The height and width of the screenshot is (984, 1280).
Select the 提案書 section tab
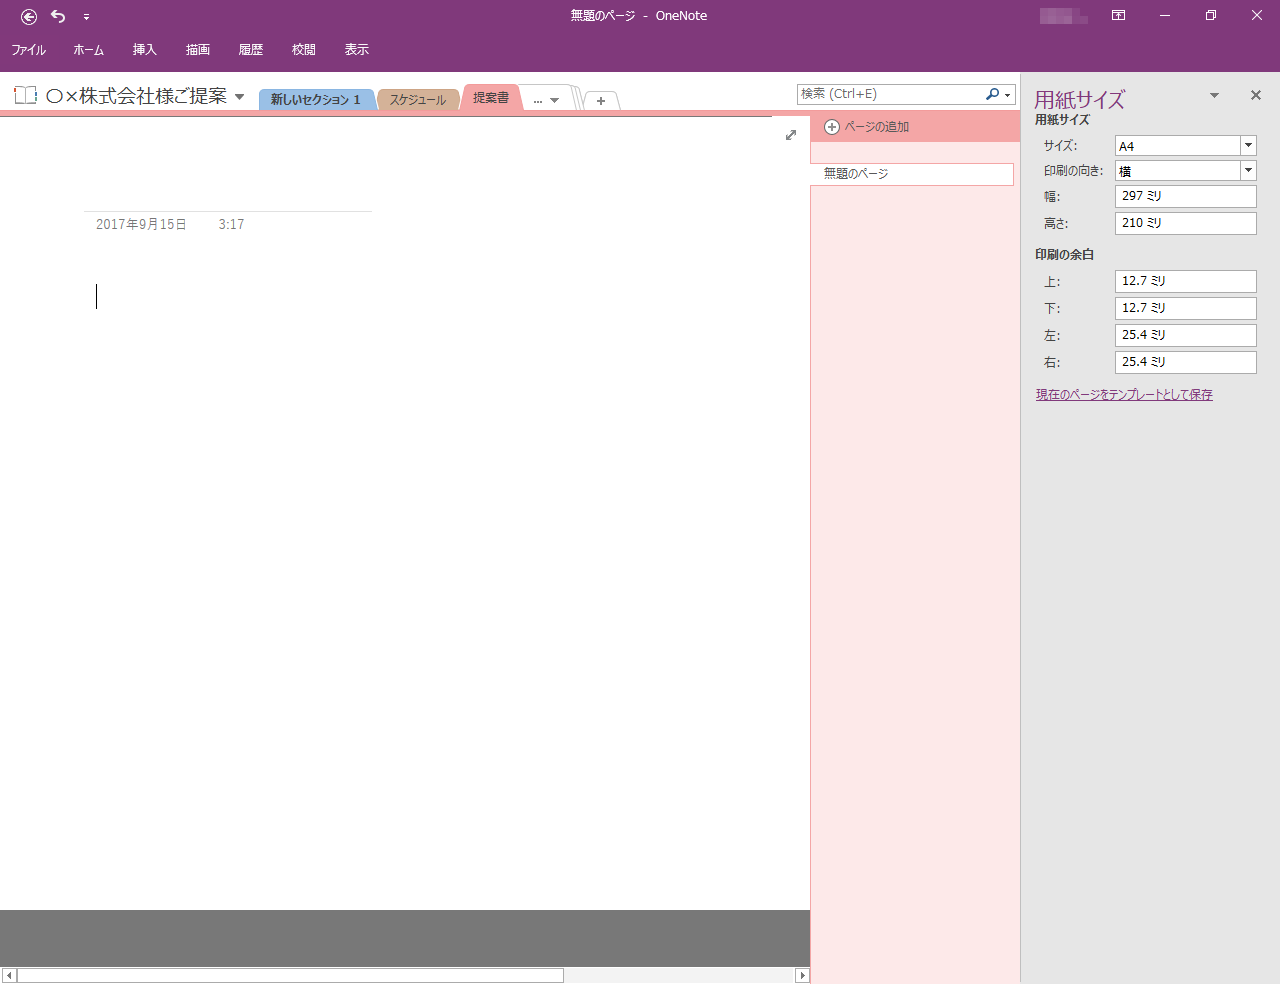coord(491,98)
